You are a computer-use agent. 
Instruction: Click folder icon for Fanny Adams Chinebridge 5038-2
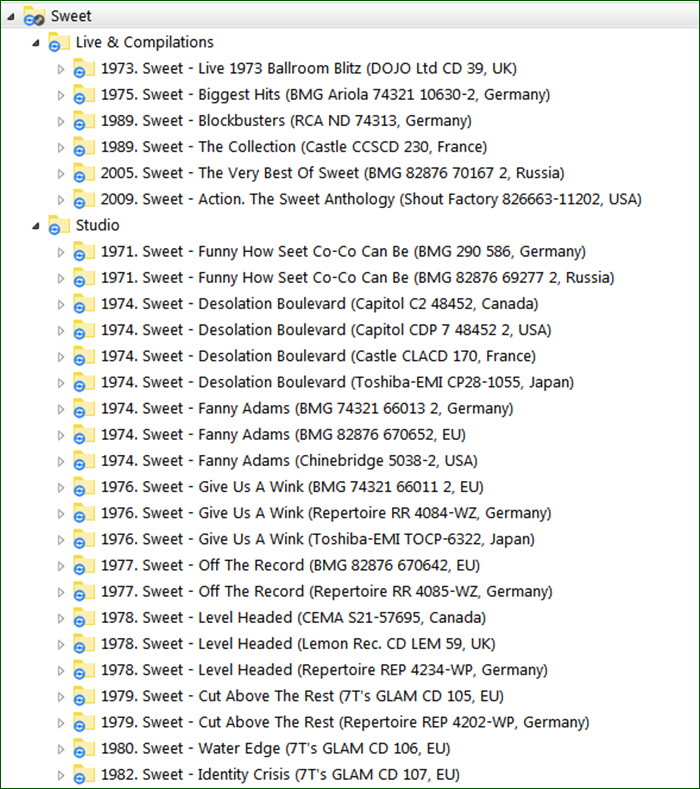click(84, 461)
